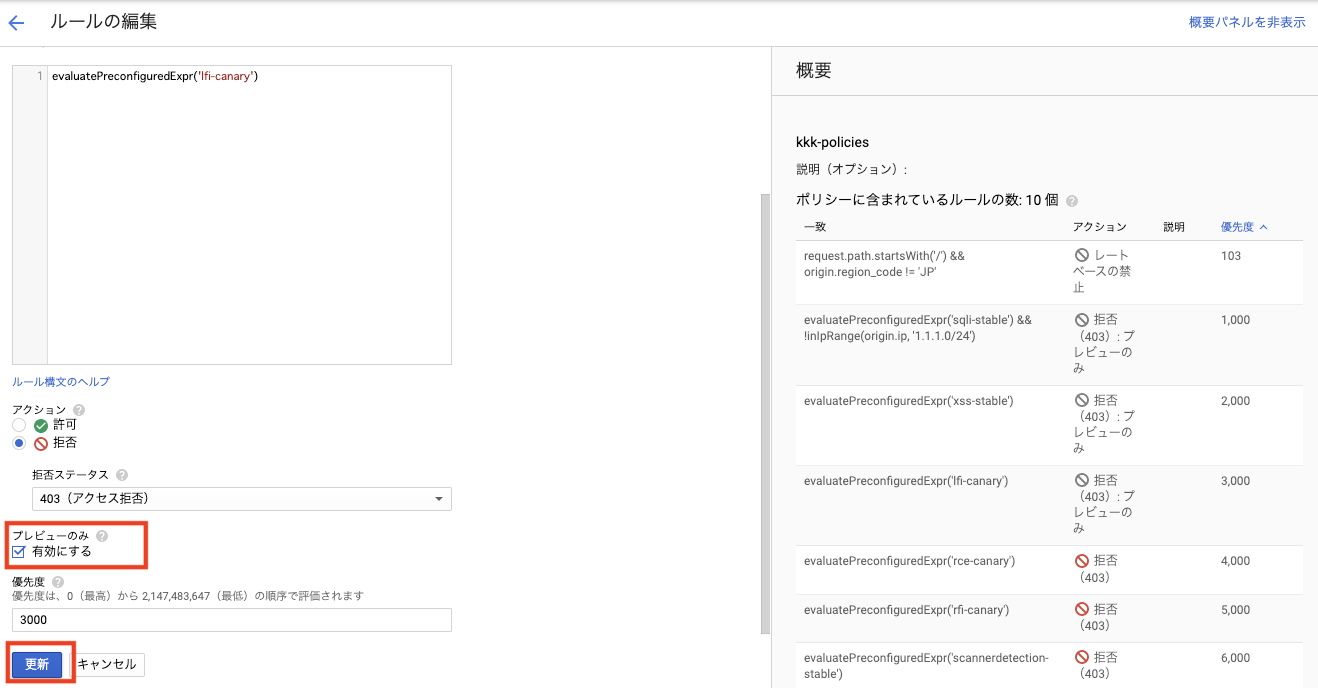Click the red deny icon beside 拒否
Screen dimensions: 1318x688
tap(41, 443)
